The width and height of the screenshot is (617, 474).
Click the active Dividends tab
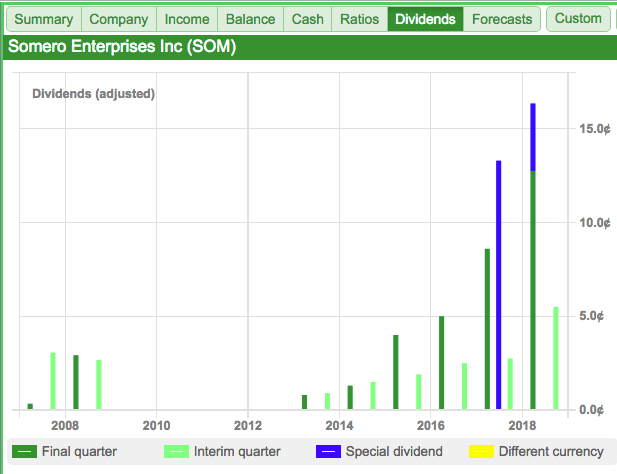(425, 19)
